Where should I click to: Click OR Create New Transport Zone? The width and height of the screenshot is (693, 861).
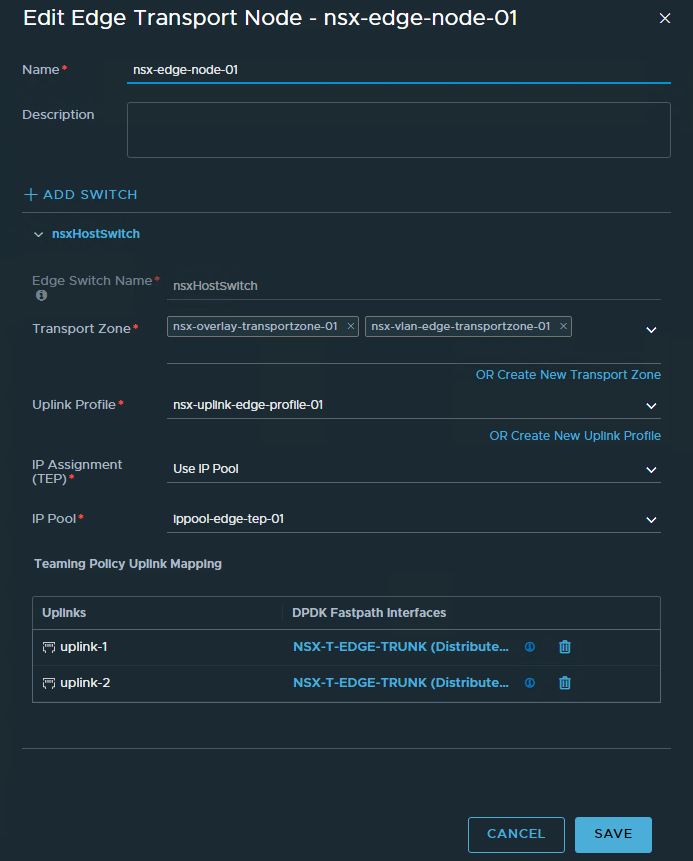coord(568,374)
